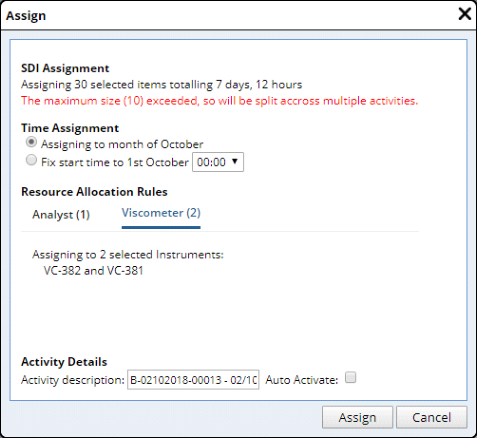This screenshot has height=438, width=477.
Task: Click the Assign button
Action: 357,417
